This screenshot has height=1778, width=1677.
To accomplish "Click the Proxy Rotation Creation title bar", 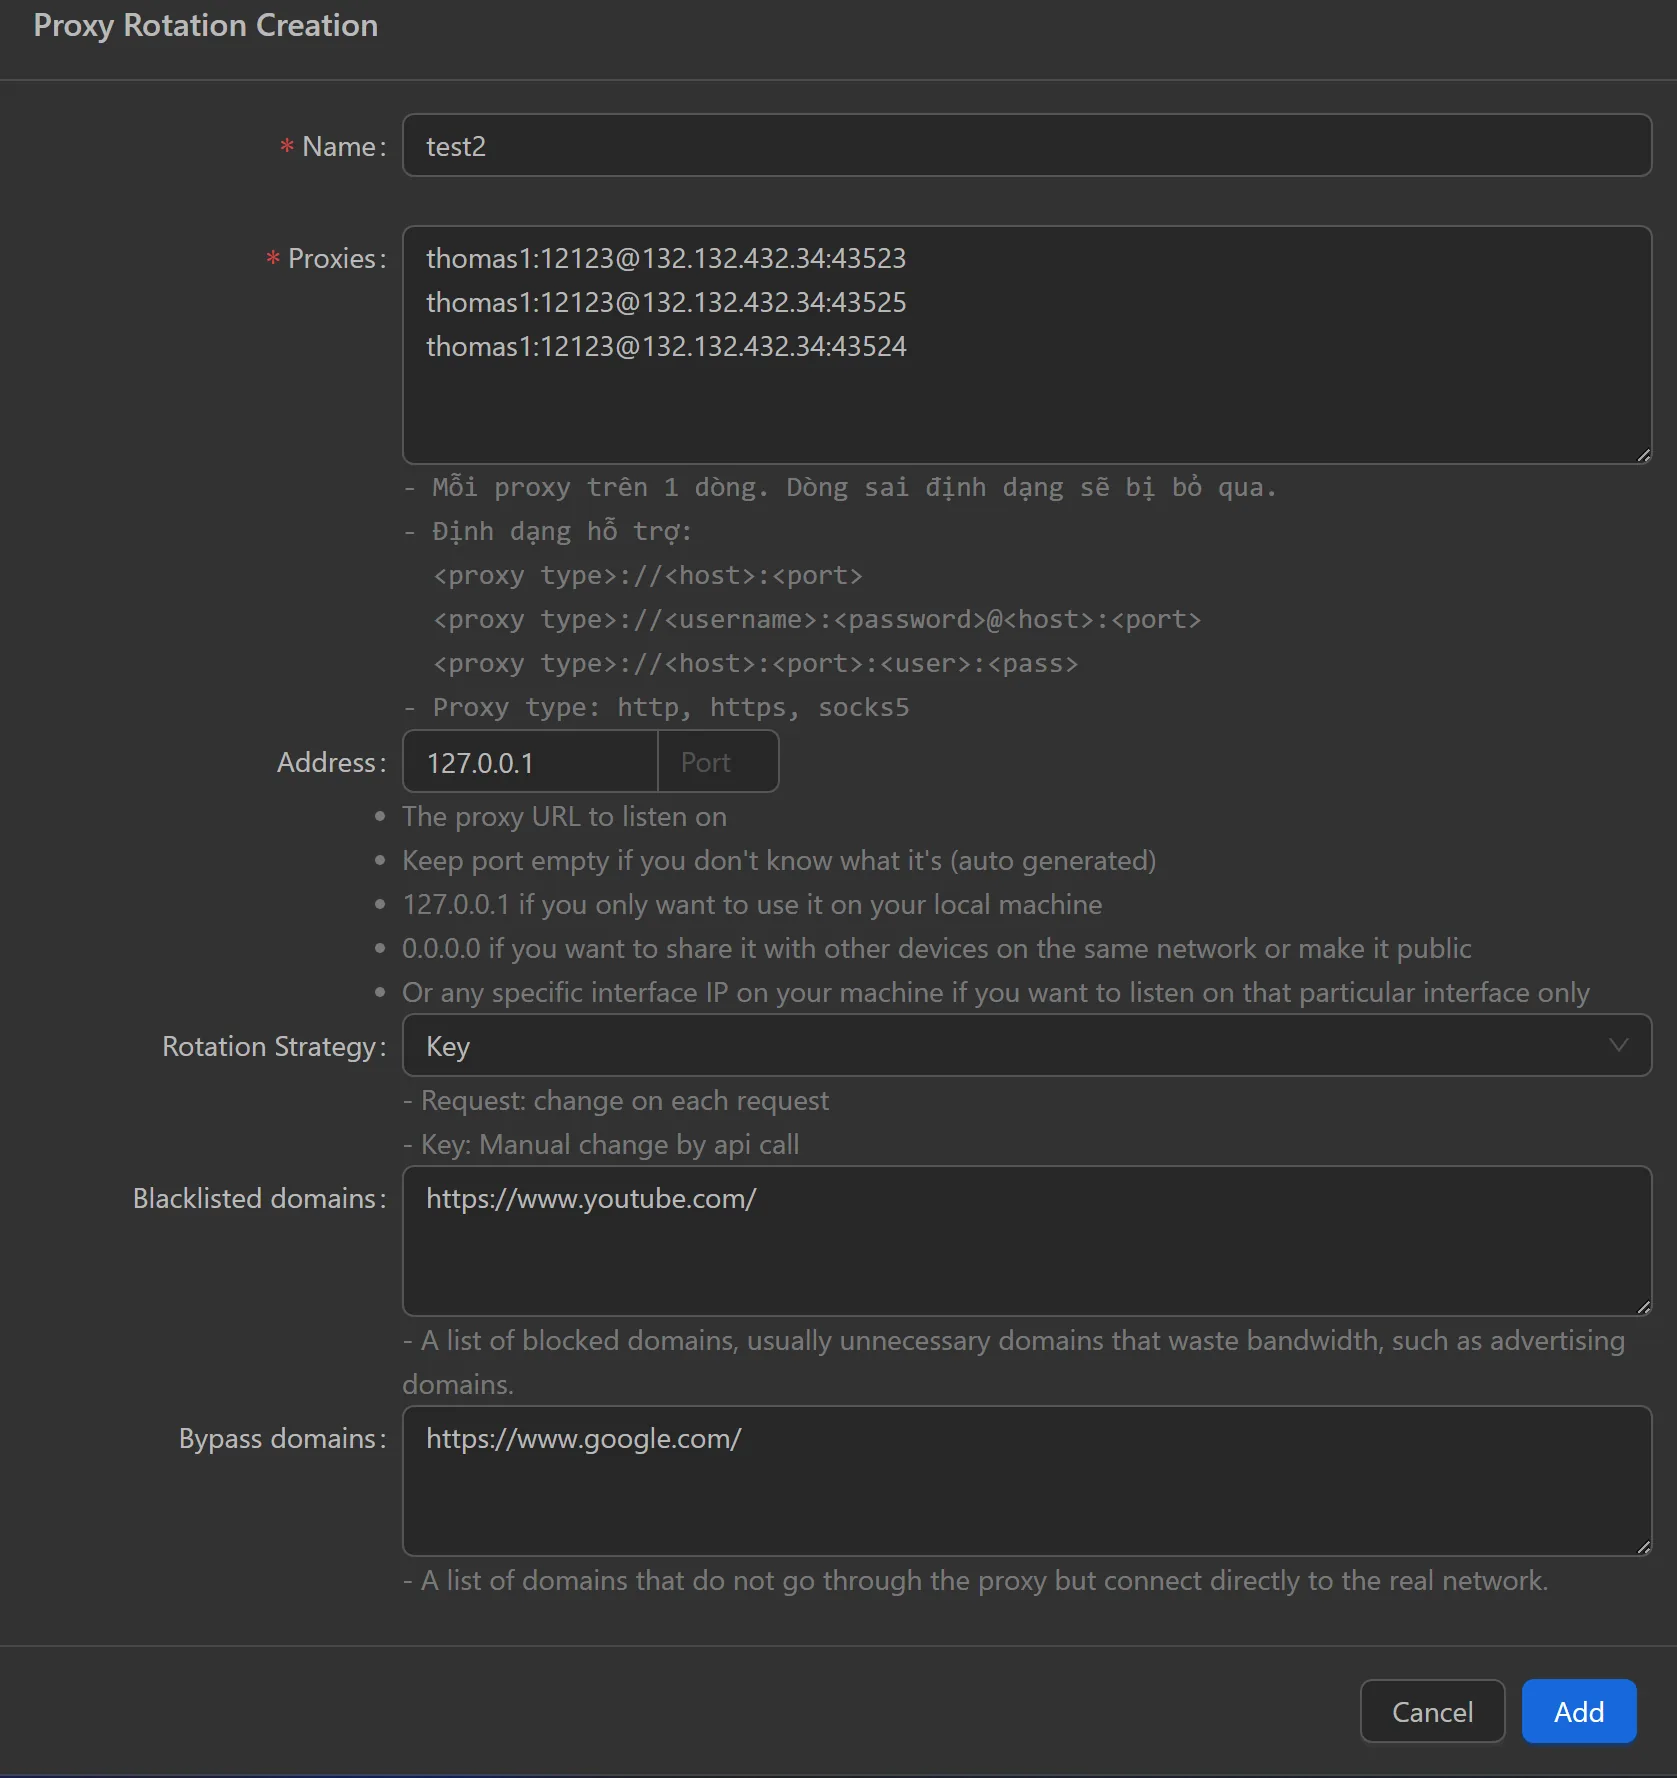I will [x=205, y=26].
